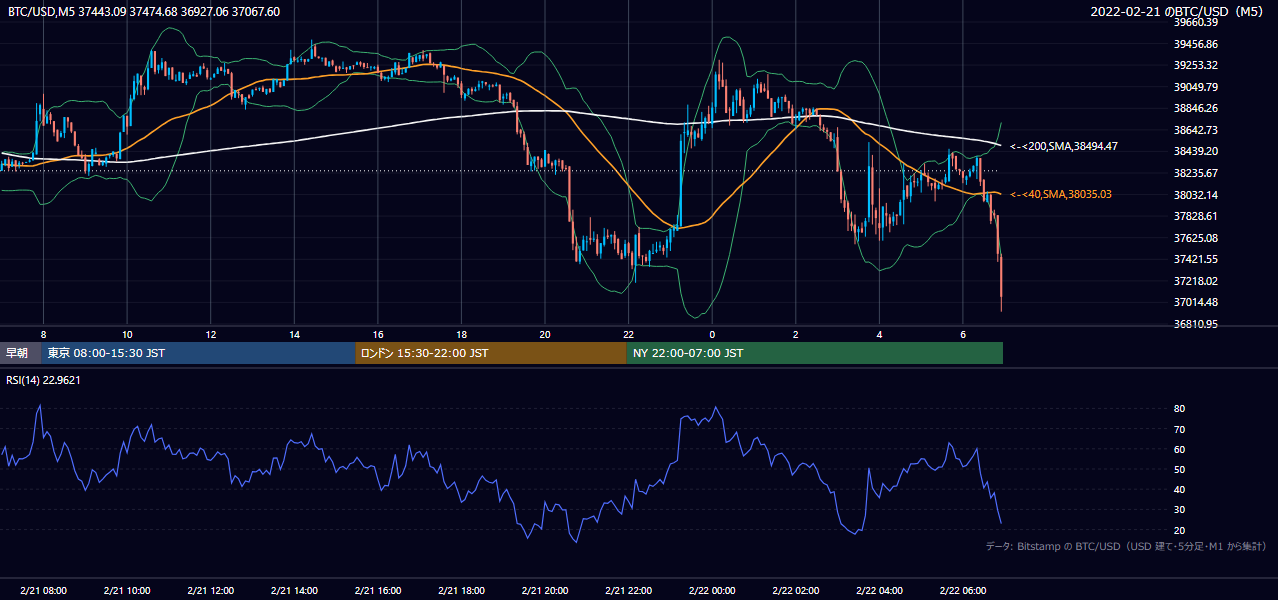
Task: Click price axis value 38032.14
Action: click(x=1195, y=195)
